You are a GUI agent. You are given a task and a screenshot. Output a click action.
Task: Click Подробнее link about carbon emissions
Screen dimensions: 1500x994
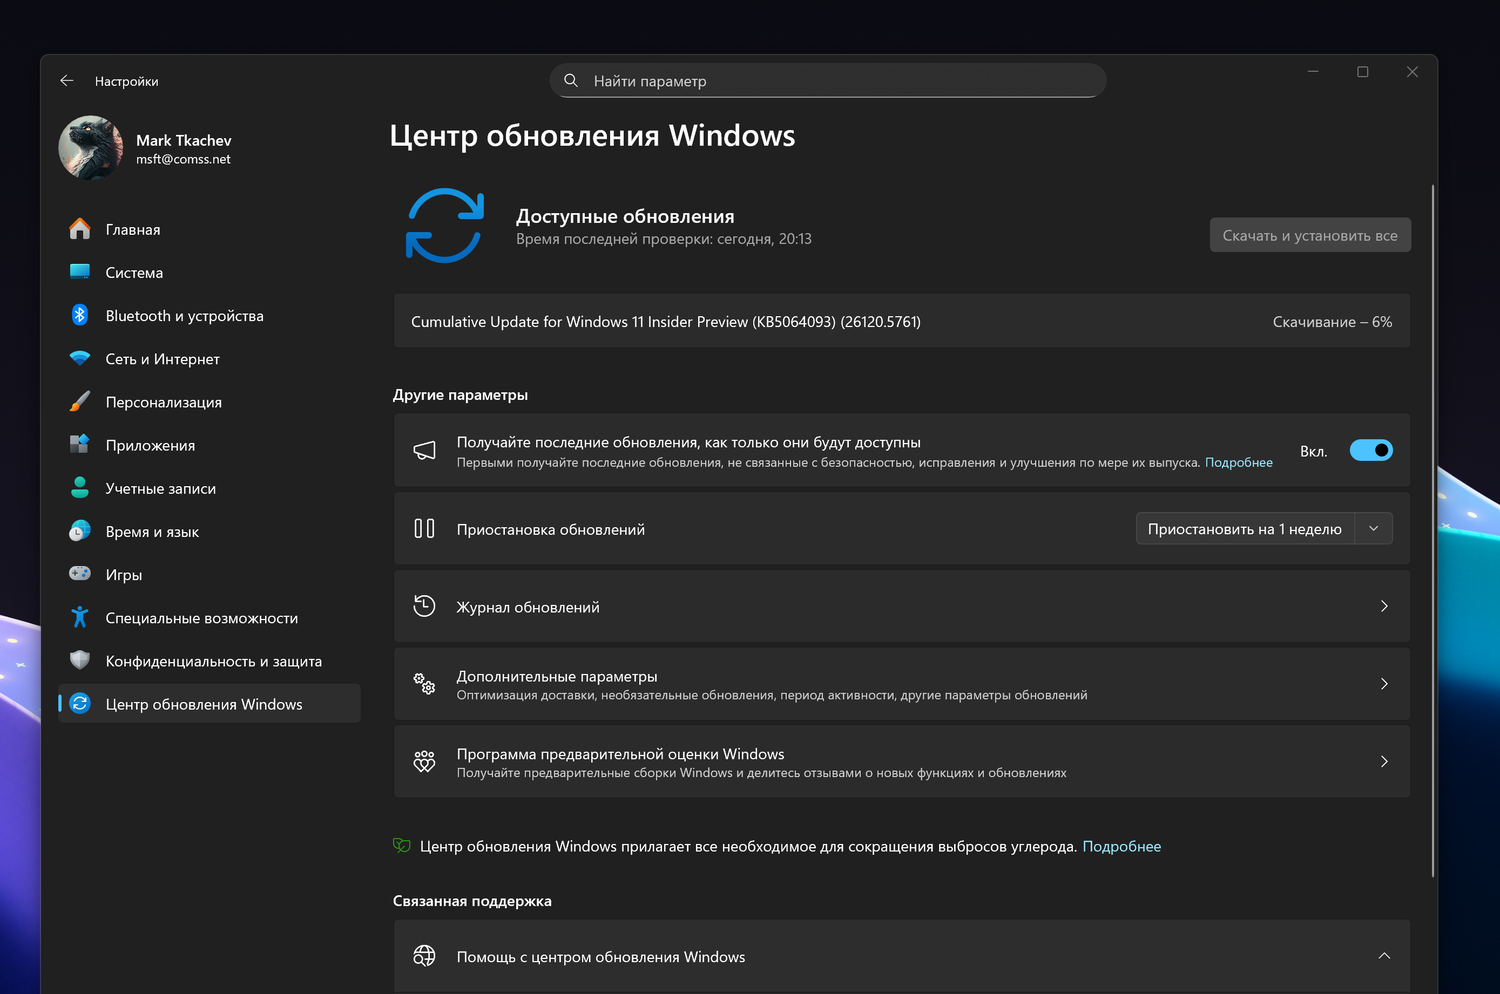coord(1121,847)
